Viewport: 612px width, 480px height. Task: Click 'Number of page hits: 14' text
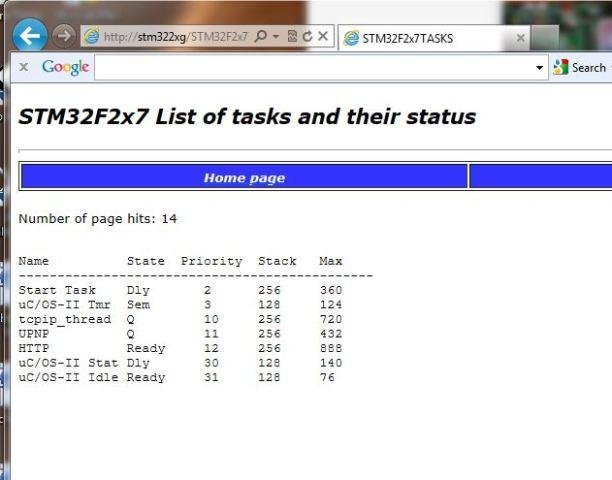tap(98, 219)
